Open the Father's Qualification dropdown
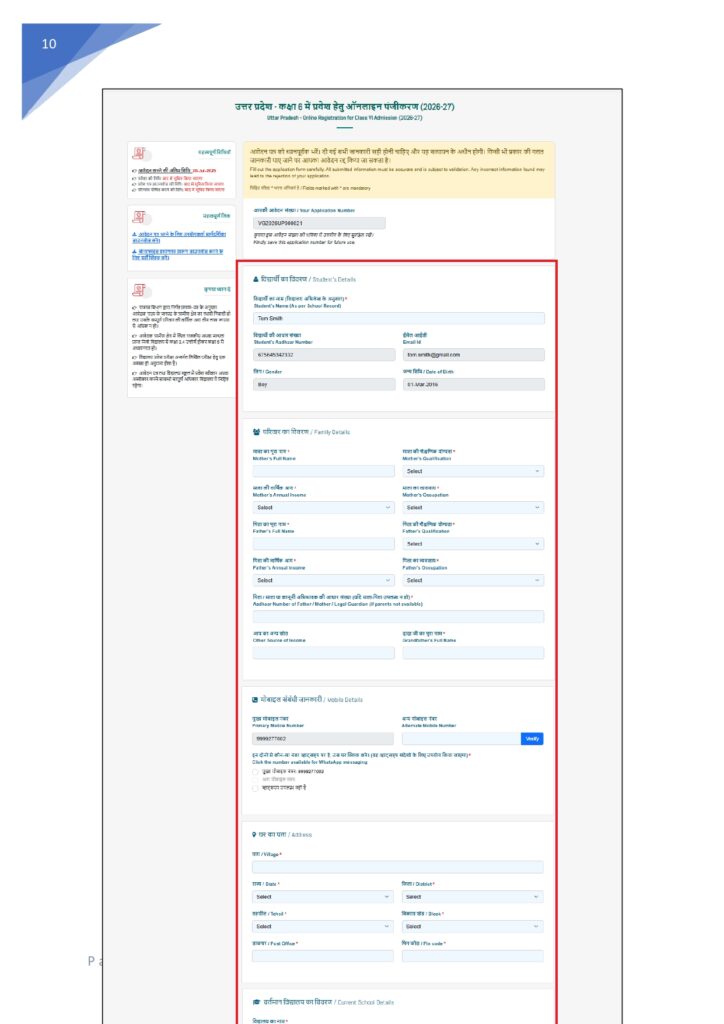Viewport: 724px width, 1024px height. point(473,544)
